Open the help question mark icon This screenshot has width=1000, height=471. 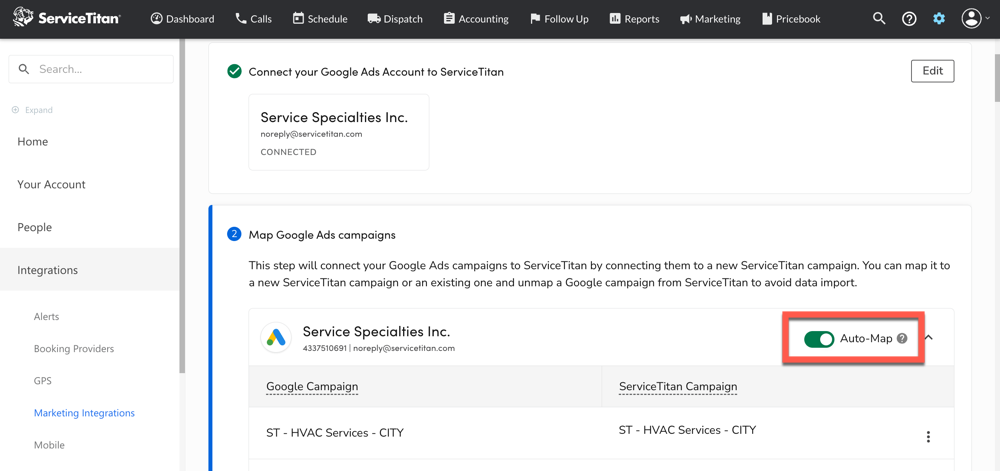pos(909,19)
